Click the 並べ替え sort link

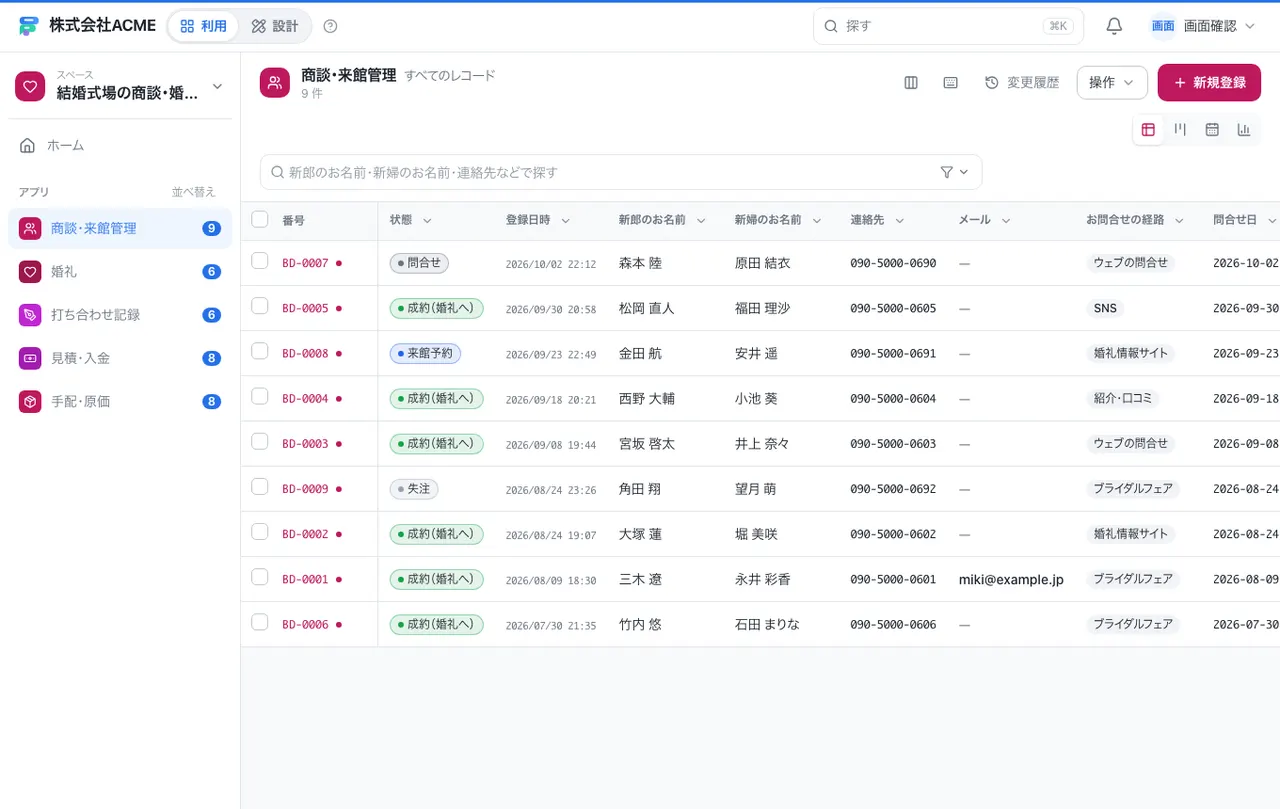pos(193,192)
